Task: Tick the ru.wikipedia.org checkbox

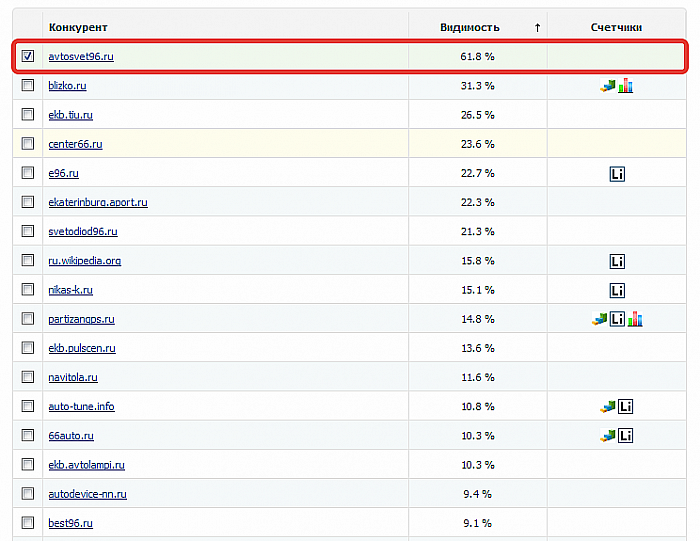Action: coord(28,260)
